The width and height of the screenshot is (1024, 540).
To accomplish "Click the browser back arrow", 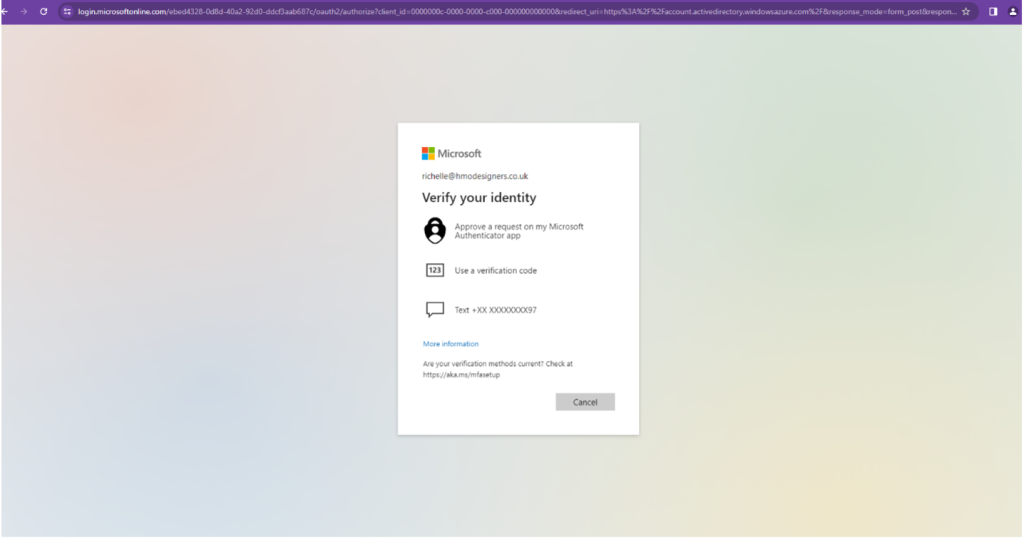I will [x=7, y=11].
